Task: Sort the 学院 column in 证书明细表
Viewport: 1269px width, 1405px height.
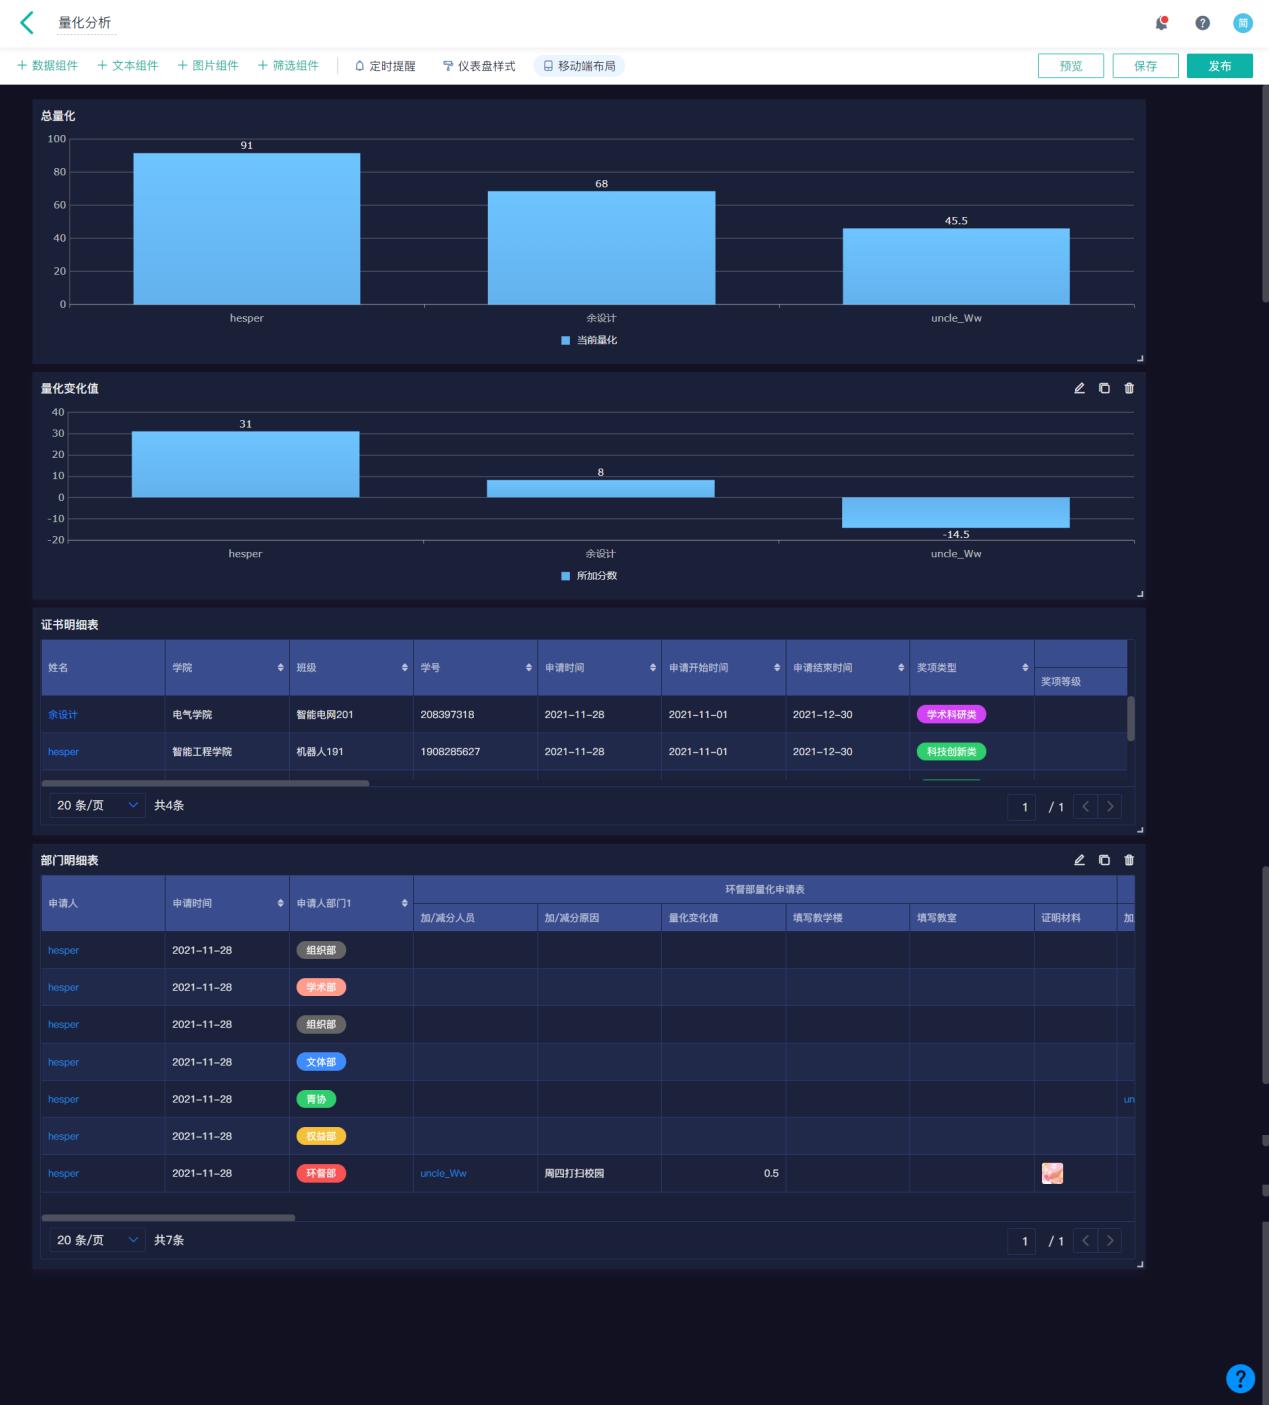Action: click(280, 668)
